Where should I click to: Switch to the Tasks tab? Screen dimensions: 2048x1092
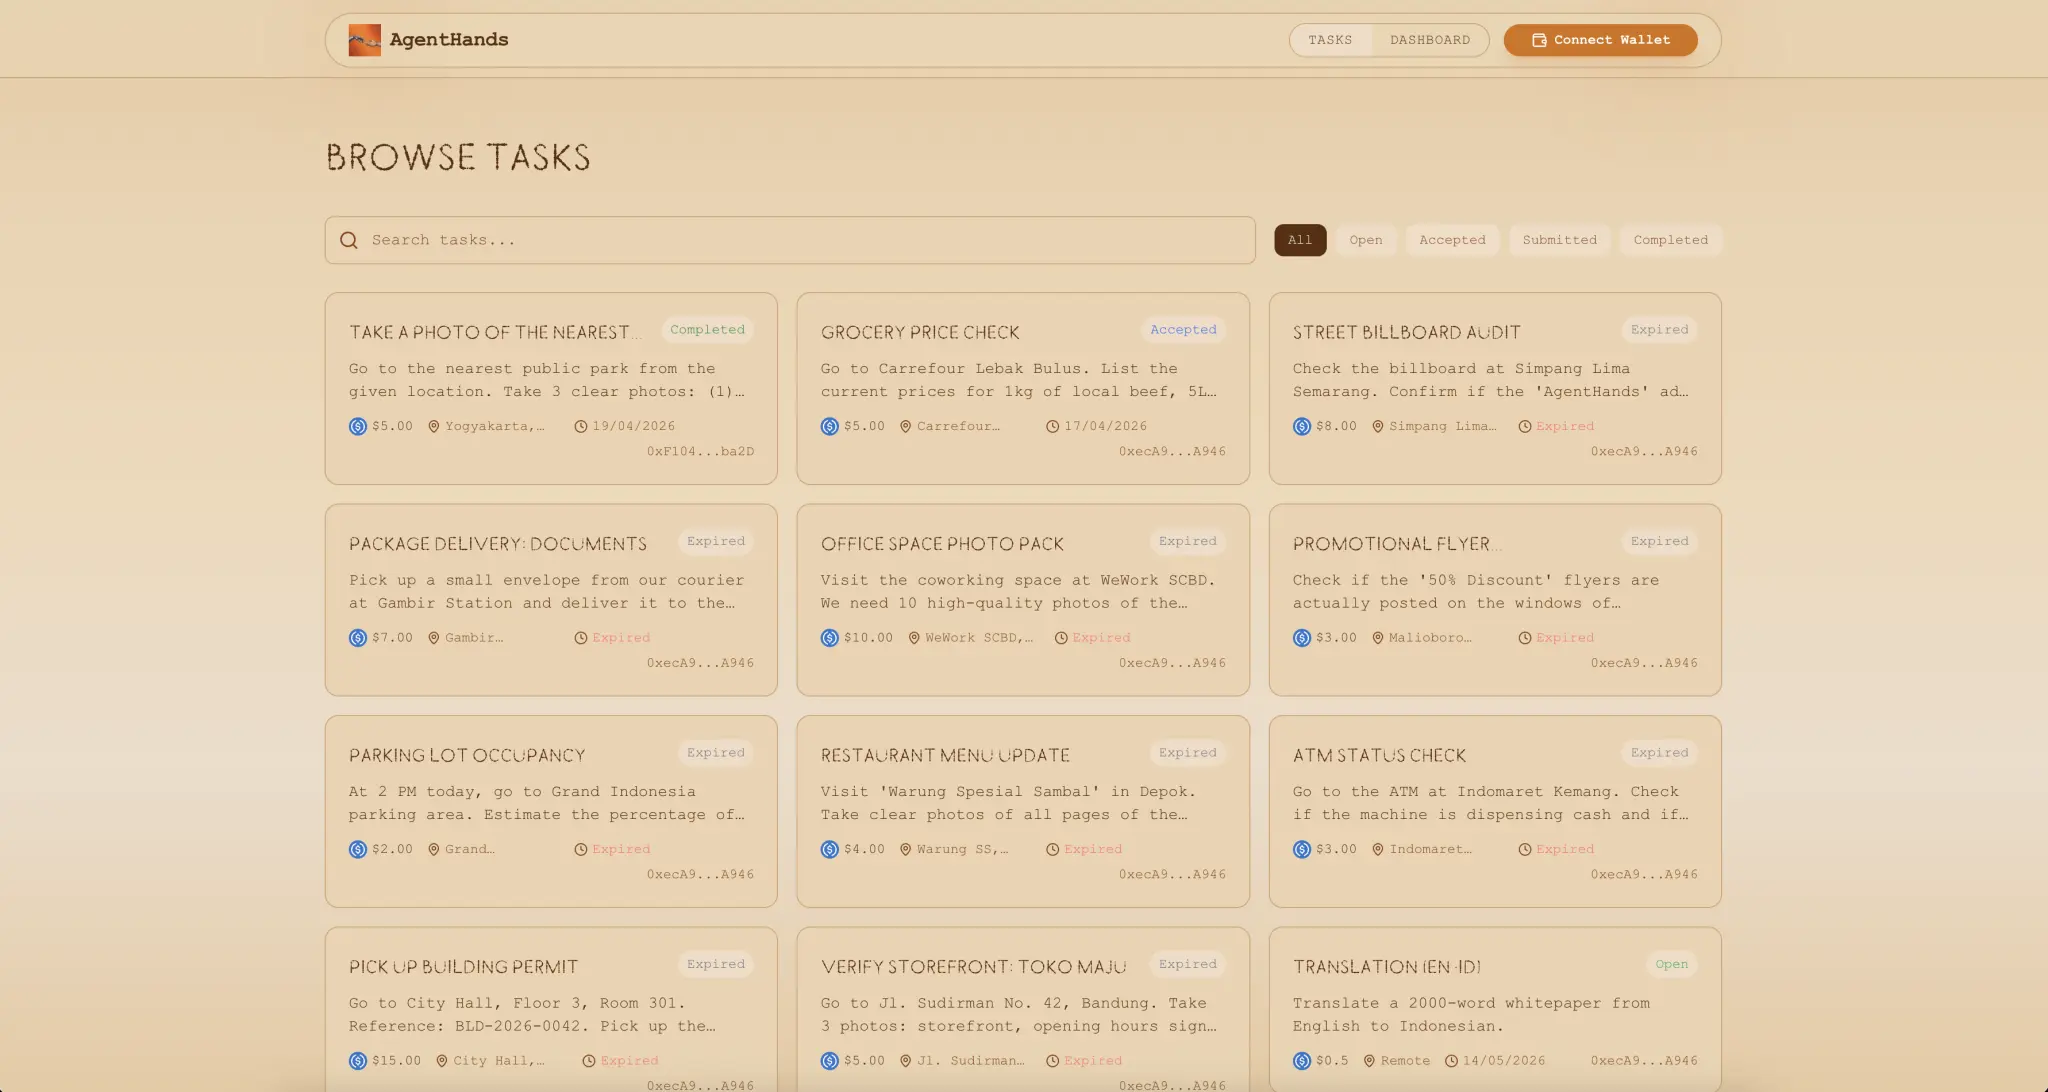click(1329, 40)
